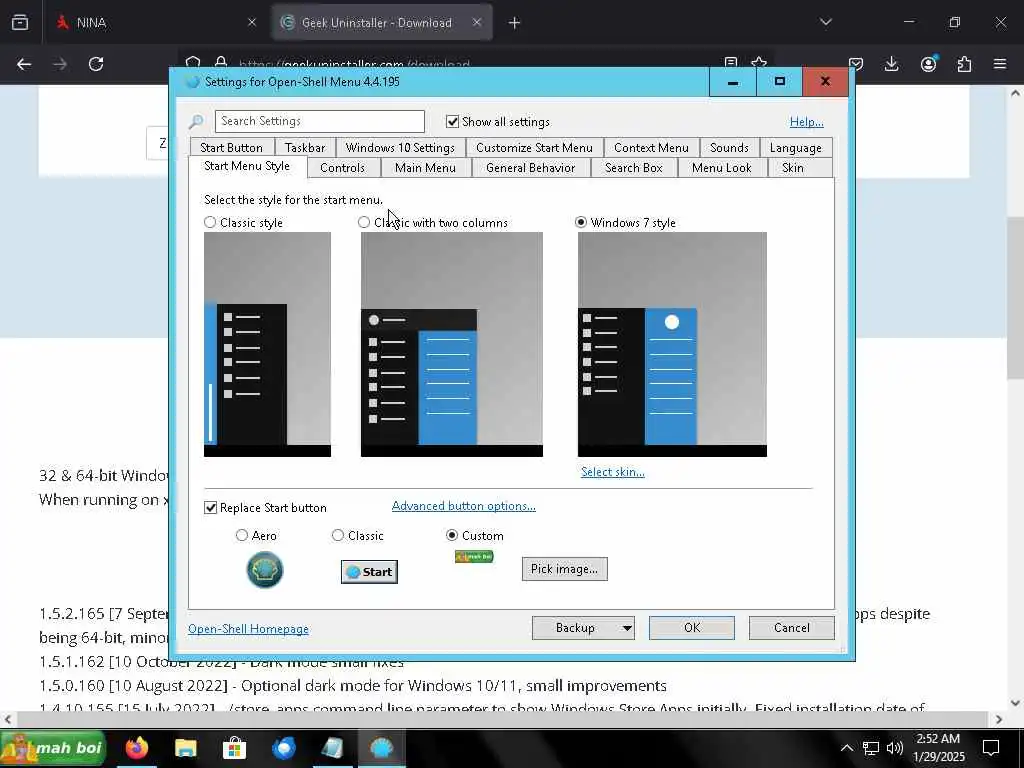
Task: Open the Help link
Action: coord(807,121)
